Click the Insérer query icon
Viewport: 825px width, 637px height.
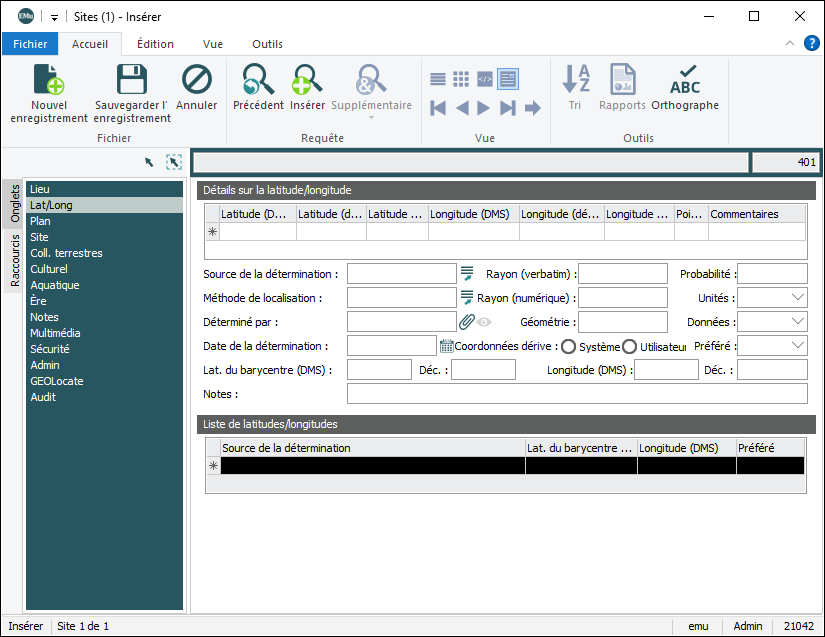(x=307, y=80)
